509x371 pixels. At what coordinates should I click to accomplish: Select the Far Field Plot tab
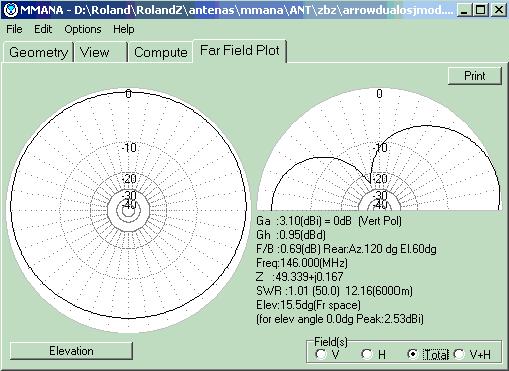[240, 51]
